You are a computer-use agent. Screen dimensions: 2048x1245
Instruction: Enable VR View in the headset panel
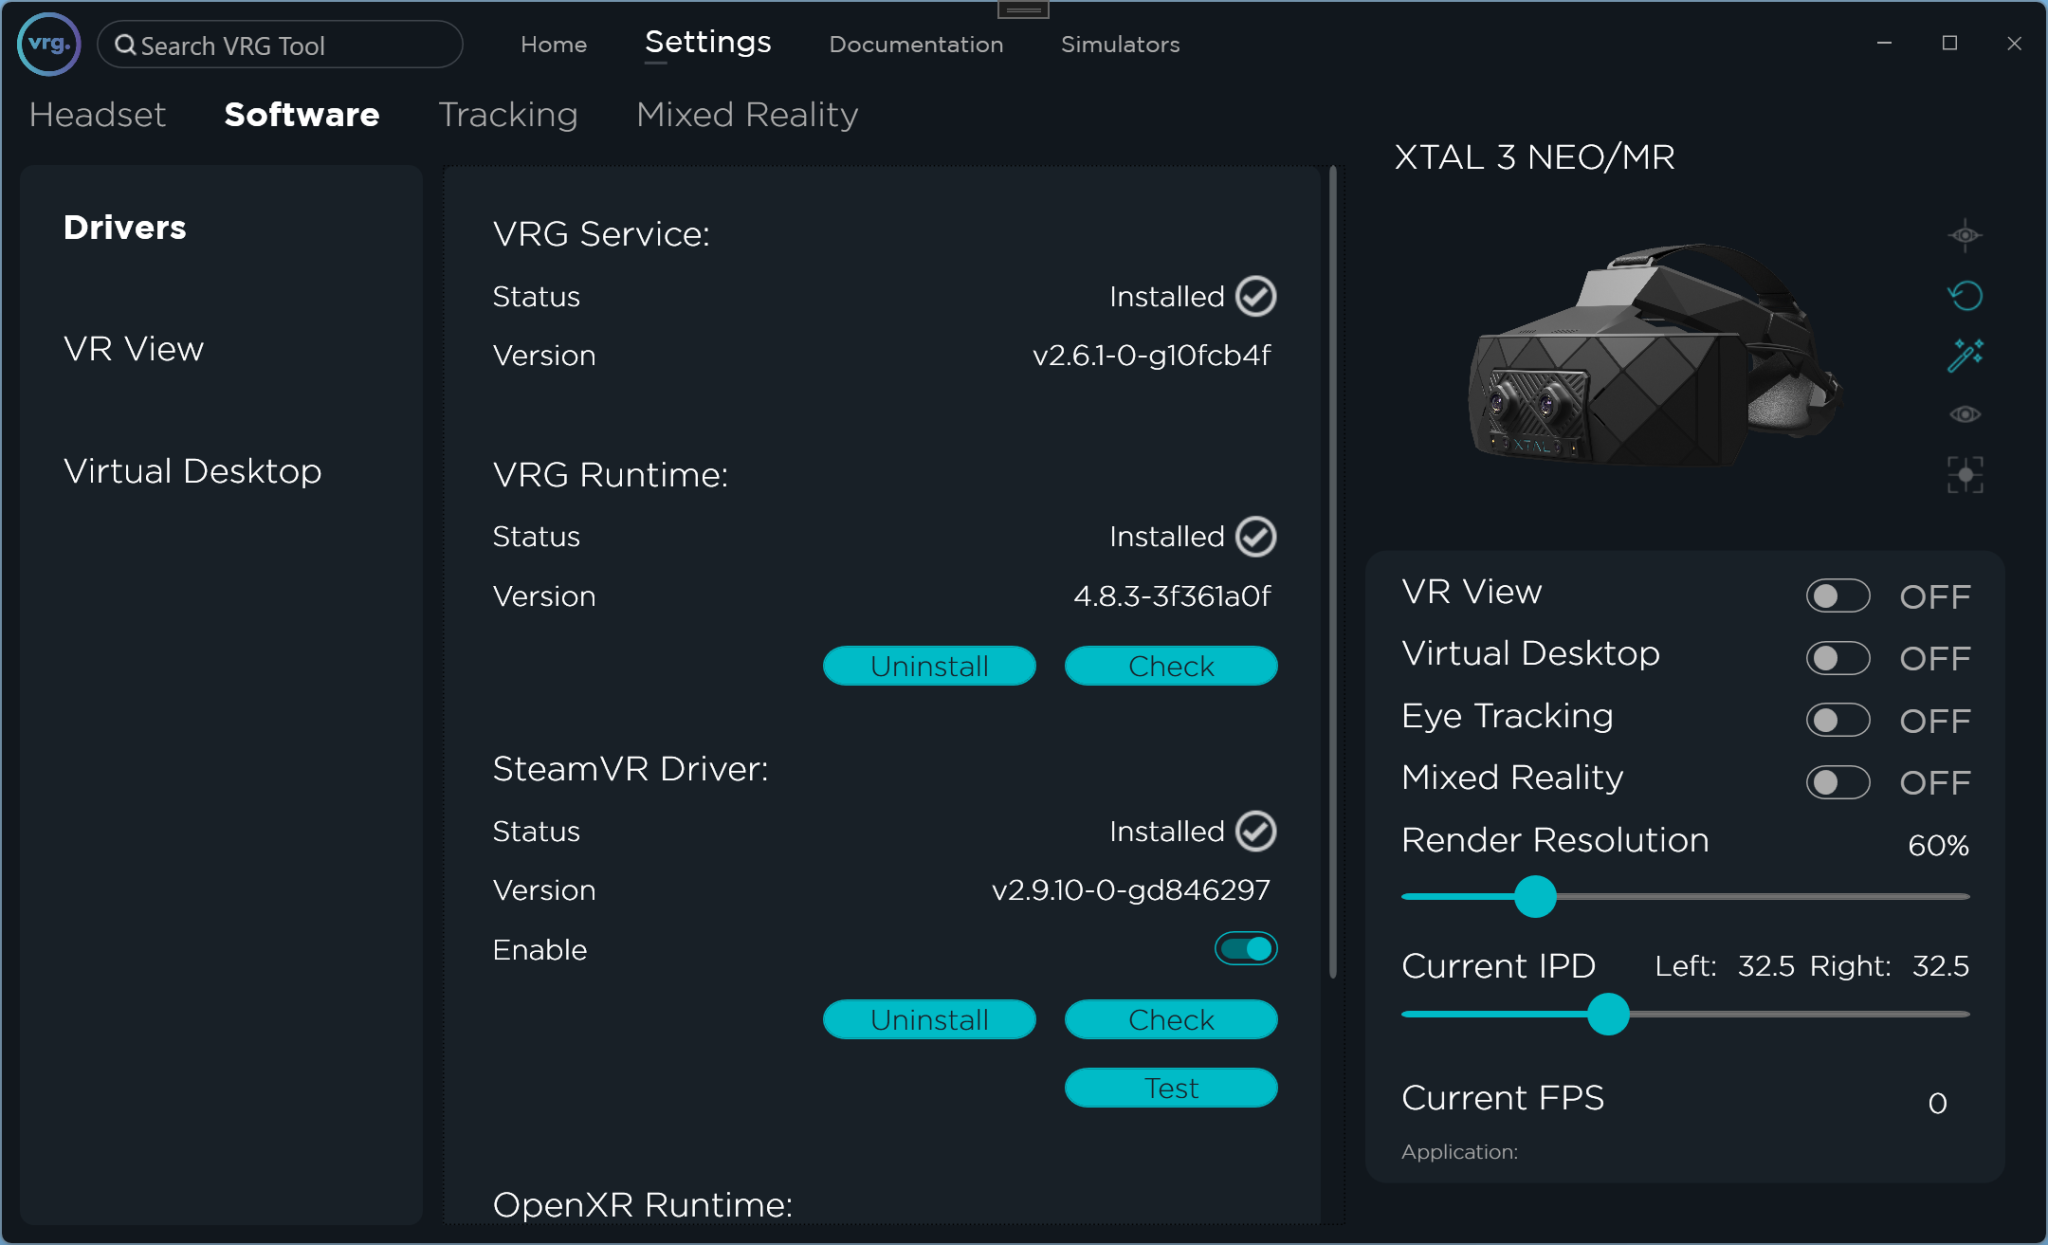click(x=1840, y=595)
